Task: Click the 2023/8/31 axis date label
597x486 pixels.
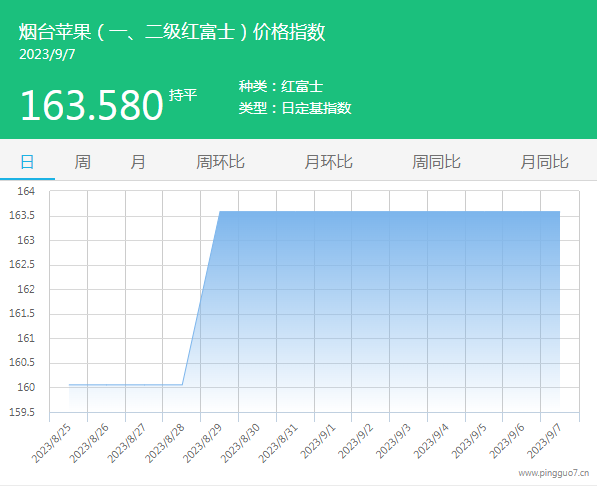Action: [278, 444]
